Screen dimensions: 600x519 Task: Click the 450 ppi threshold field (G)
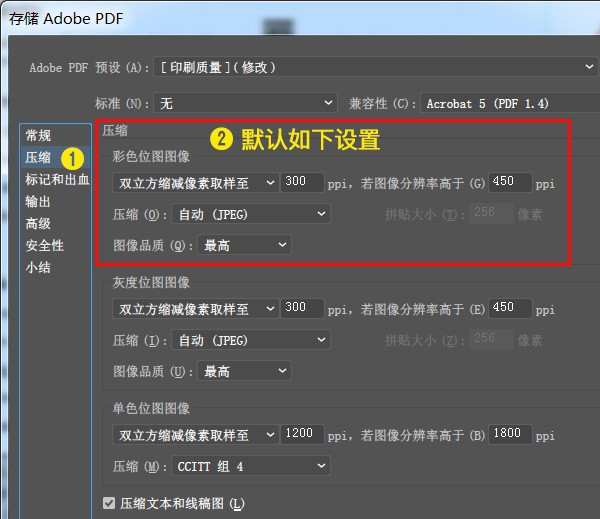pyautogui.click(x=510, y=182)
